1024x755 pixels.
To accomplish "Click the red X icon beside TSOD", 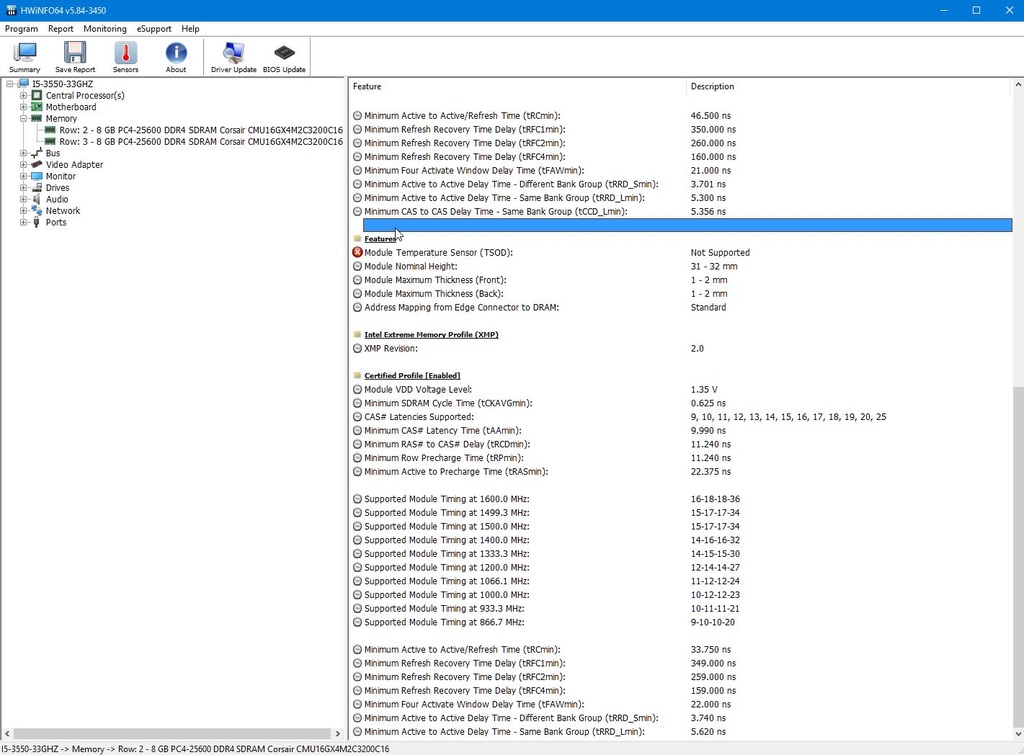I will [x=357, y=252].
